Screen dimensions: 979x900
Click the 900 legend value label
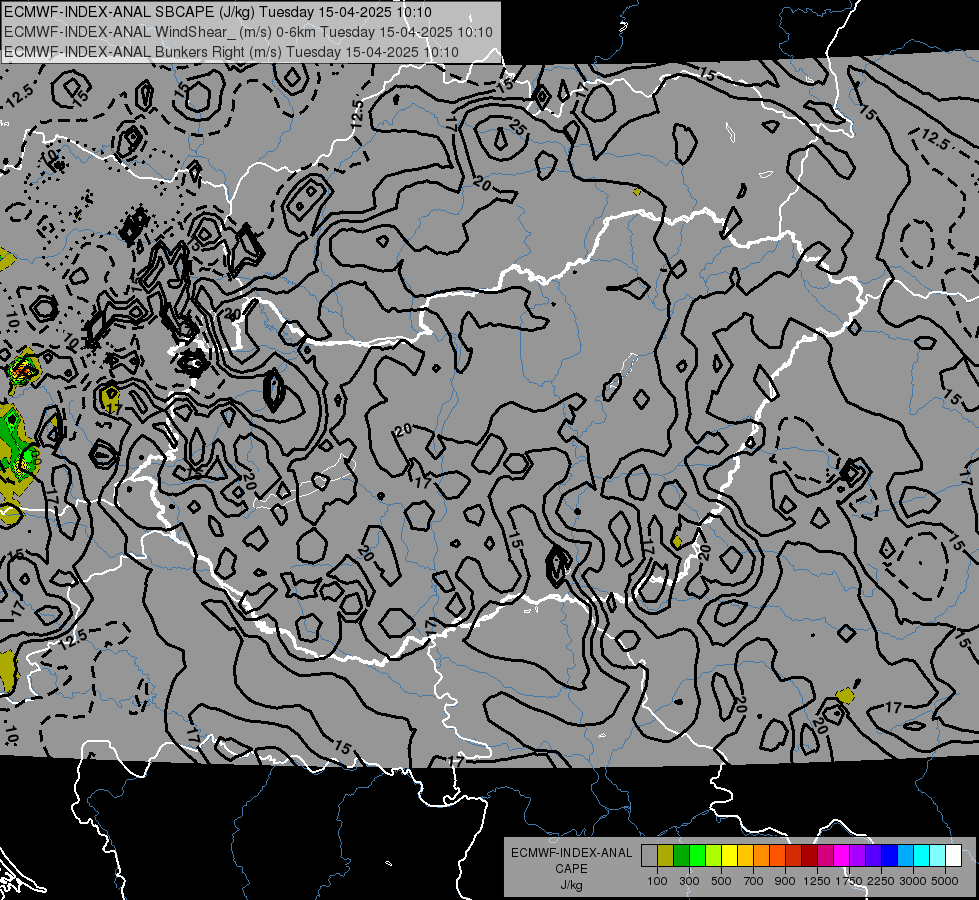pos(785,881)
